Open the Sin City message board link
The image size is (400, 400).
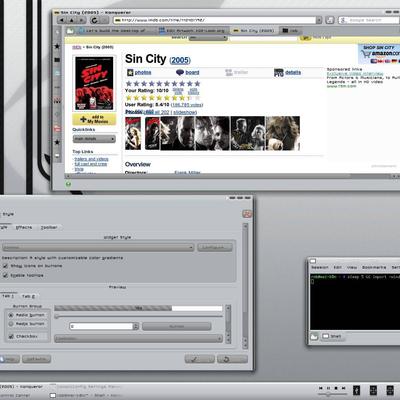pyautogui.click(x=192, y=72)
